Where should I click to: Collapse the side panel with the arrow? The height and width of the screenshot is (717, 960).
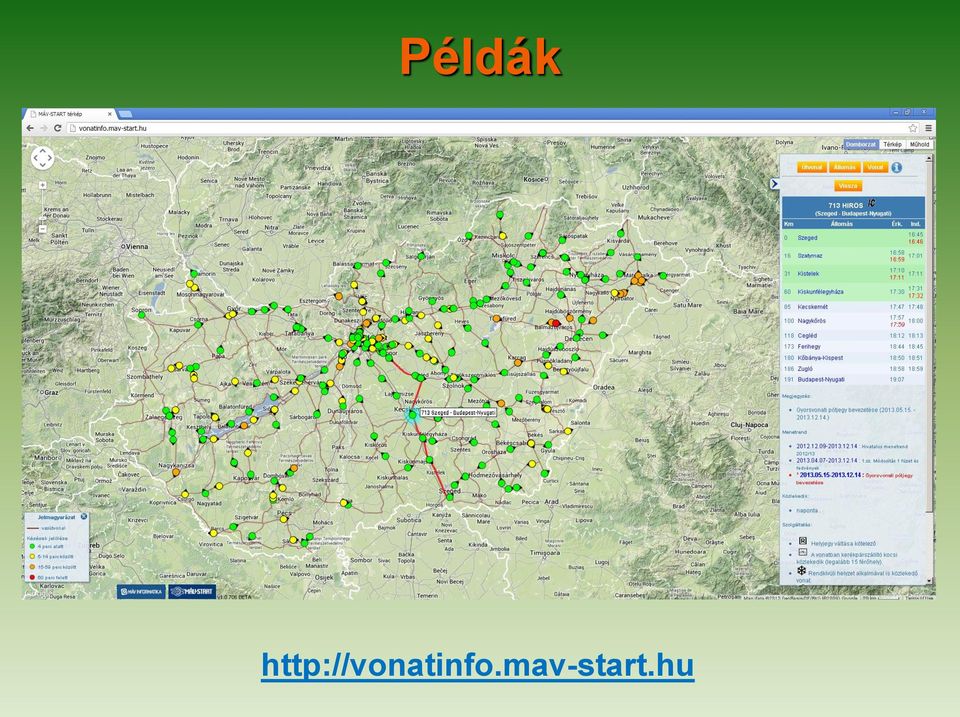coord(774,183)
